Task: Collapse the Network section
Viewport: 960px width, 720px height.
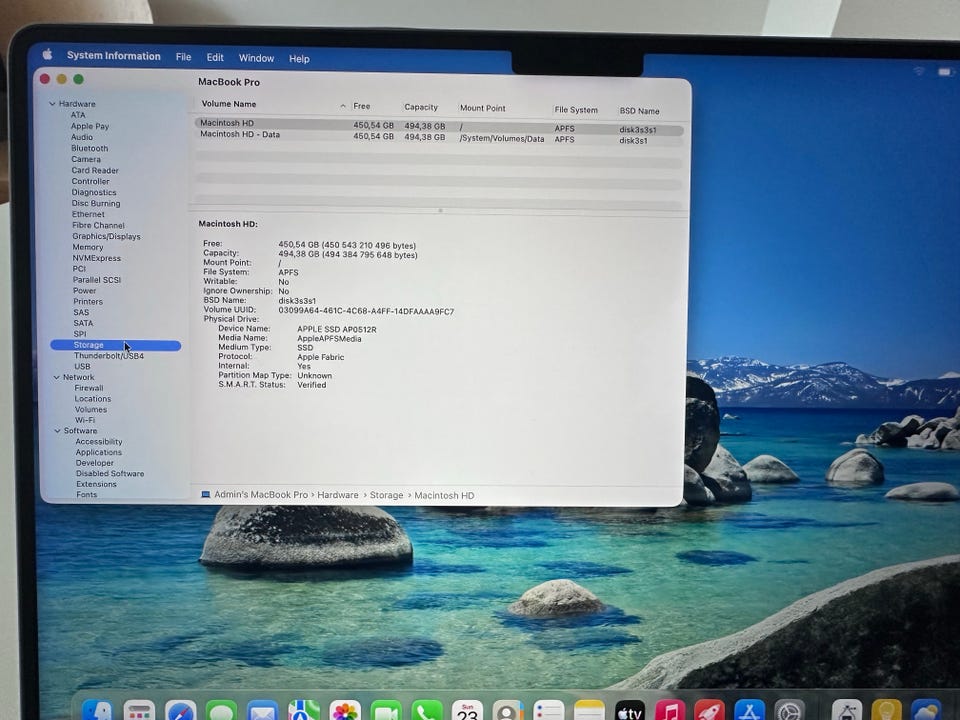Action: pyautogui.click(x=56, y=377)
